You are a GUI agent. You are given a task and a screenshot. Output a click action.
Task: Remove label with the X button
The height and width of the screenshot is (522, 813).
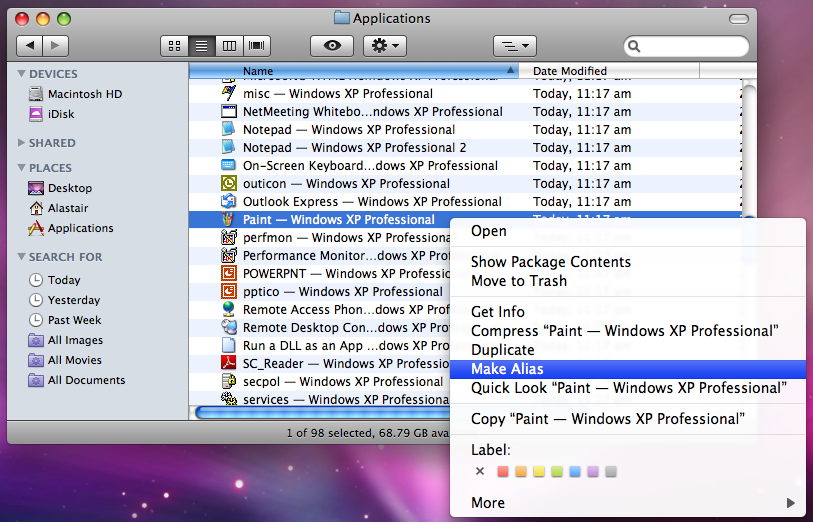(x=480, y=471)
